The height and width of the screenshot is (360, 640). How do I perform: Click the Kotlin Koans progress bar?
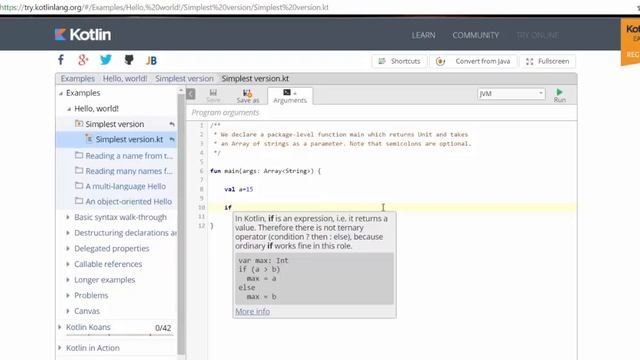(120, 335)
